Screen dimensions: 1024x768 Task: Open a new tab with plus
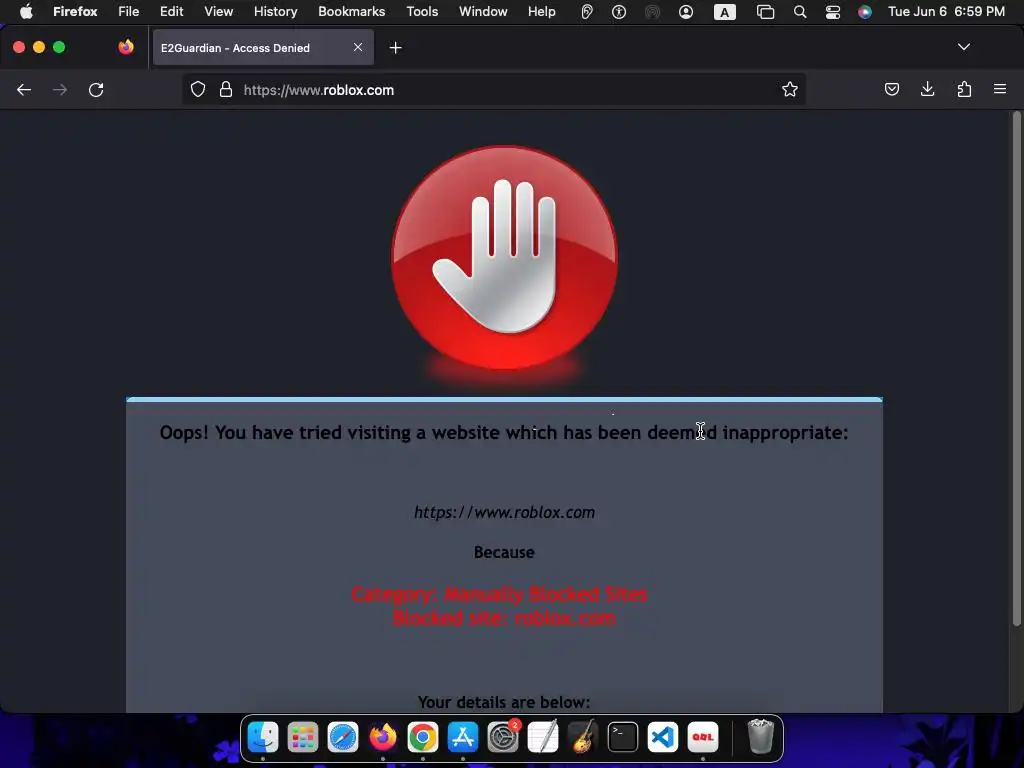coord(395,48)
